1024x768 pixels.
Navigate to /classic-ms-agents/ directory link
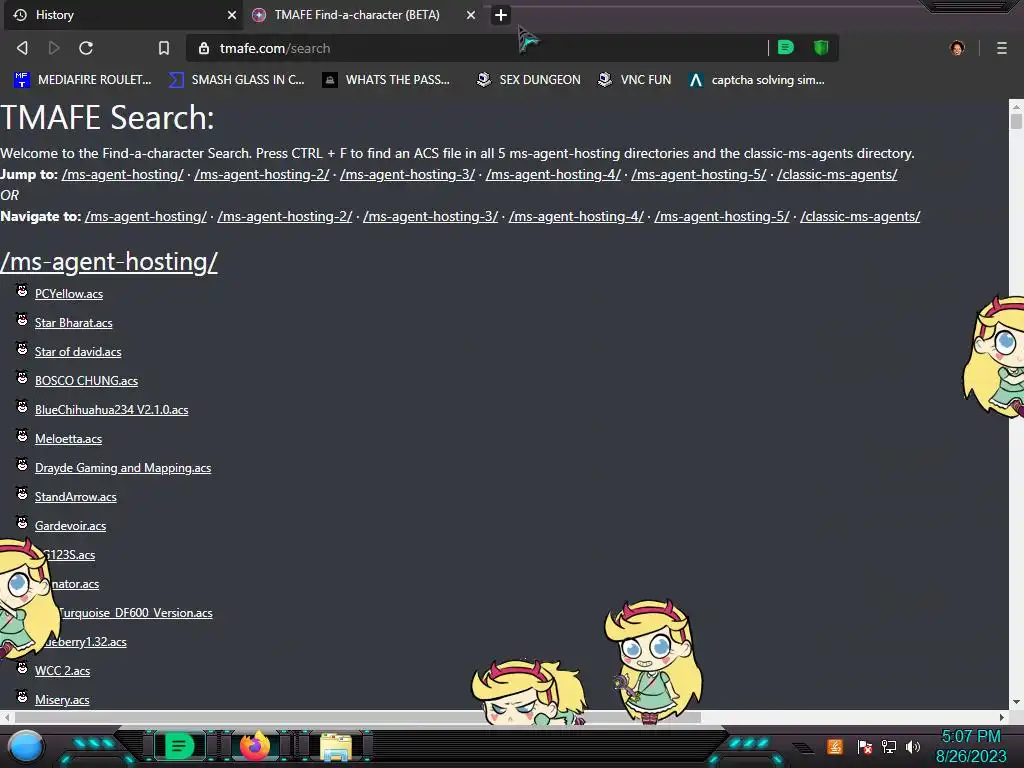[860, 216]
